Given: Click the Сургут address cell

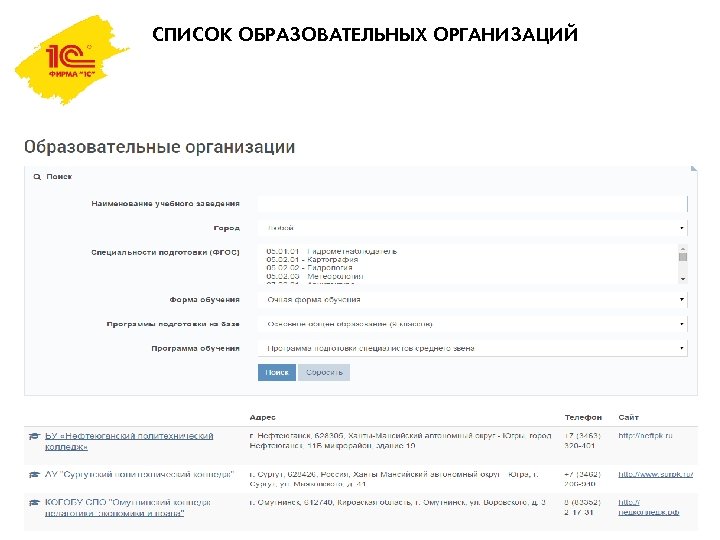Looking at the screenshot, I should (x=394, y=479).
